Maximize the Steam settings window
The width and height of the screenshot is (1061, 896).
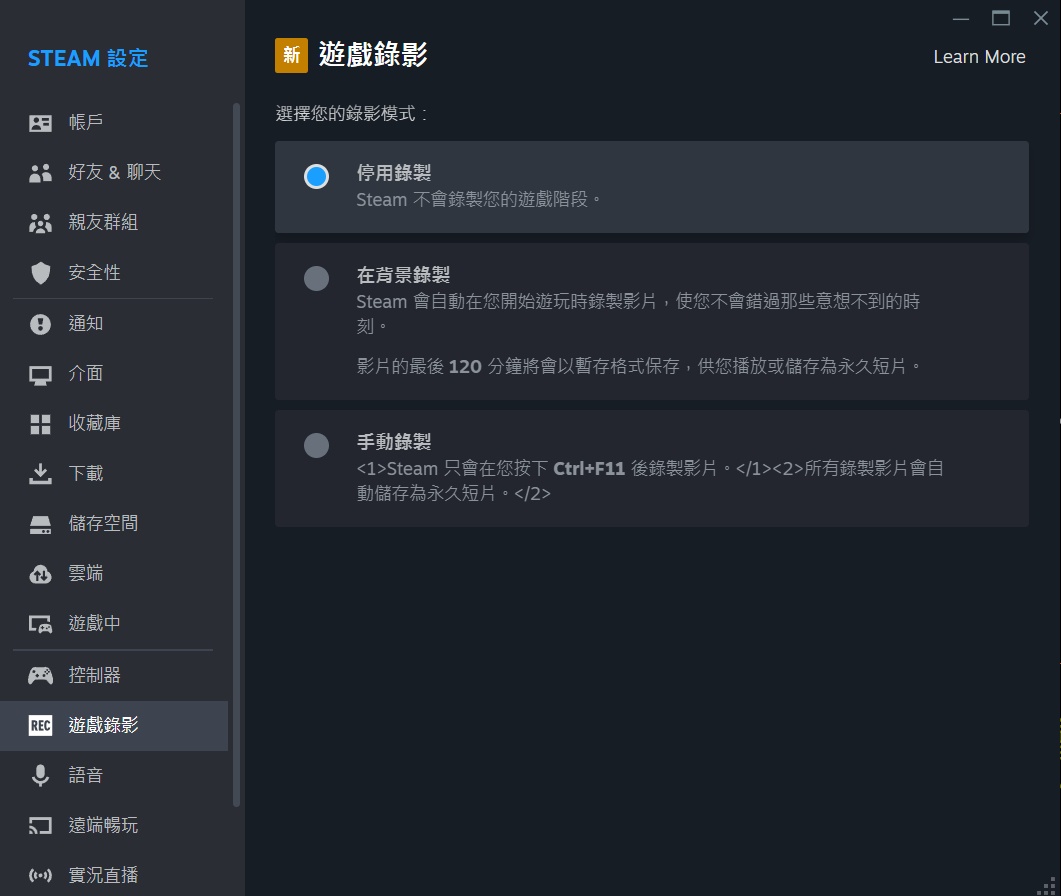1001,18
